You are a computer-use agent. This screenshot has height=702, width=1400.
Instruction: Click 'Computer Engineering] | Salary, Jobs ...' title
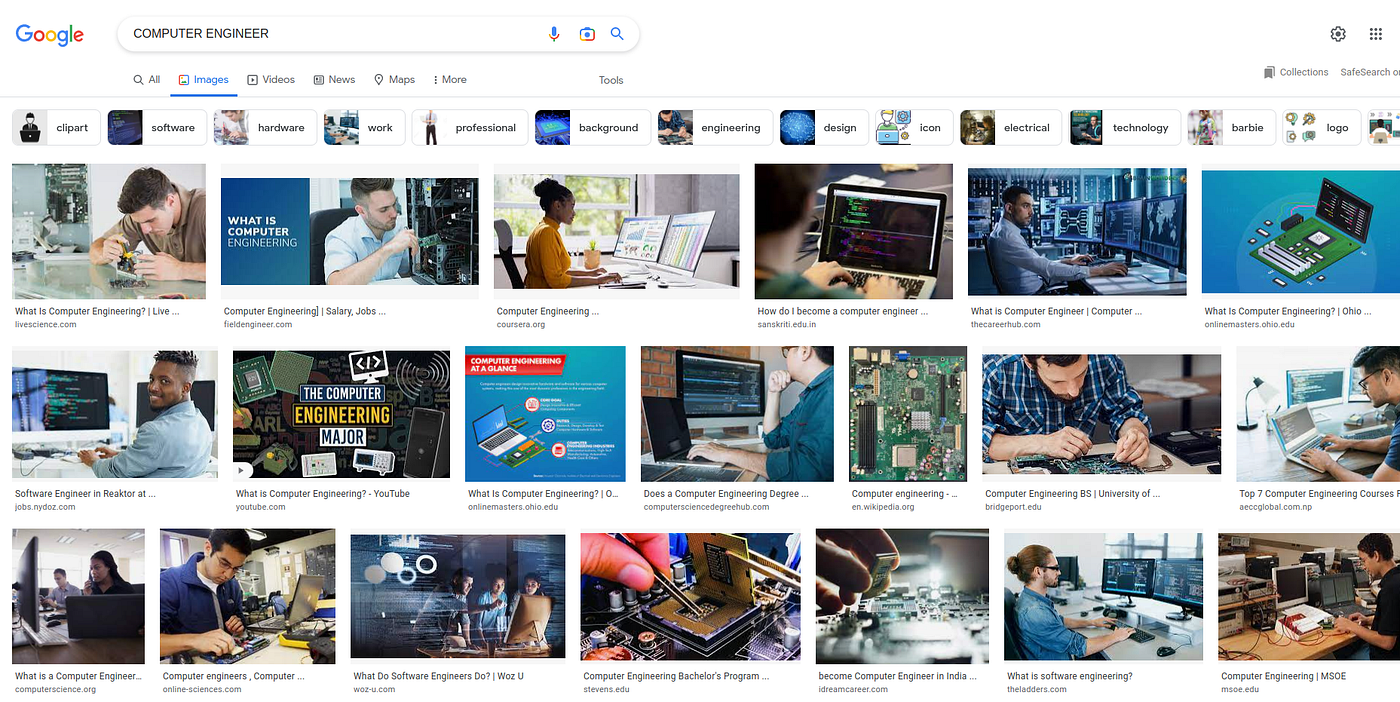tap(305, 312)
